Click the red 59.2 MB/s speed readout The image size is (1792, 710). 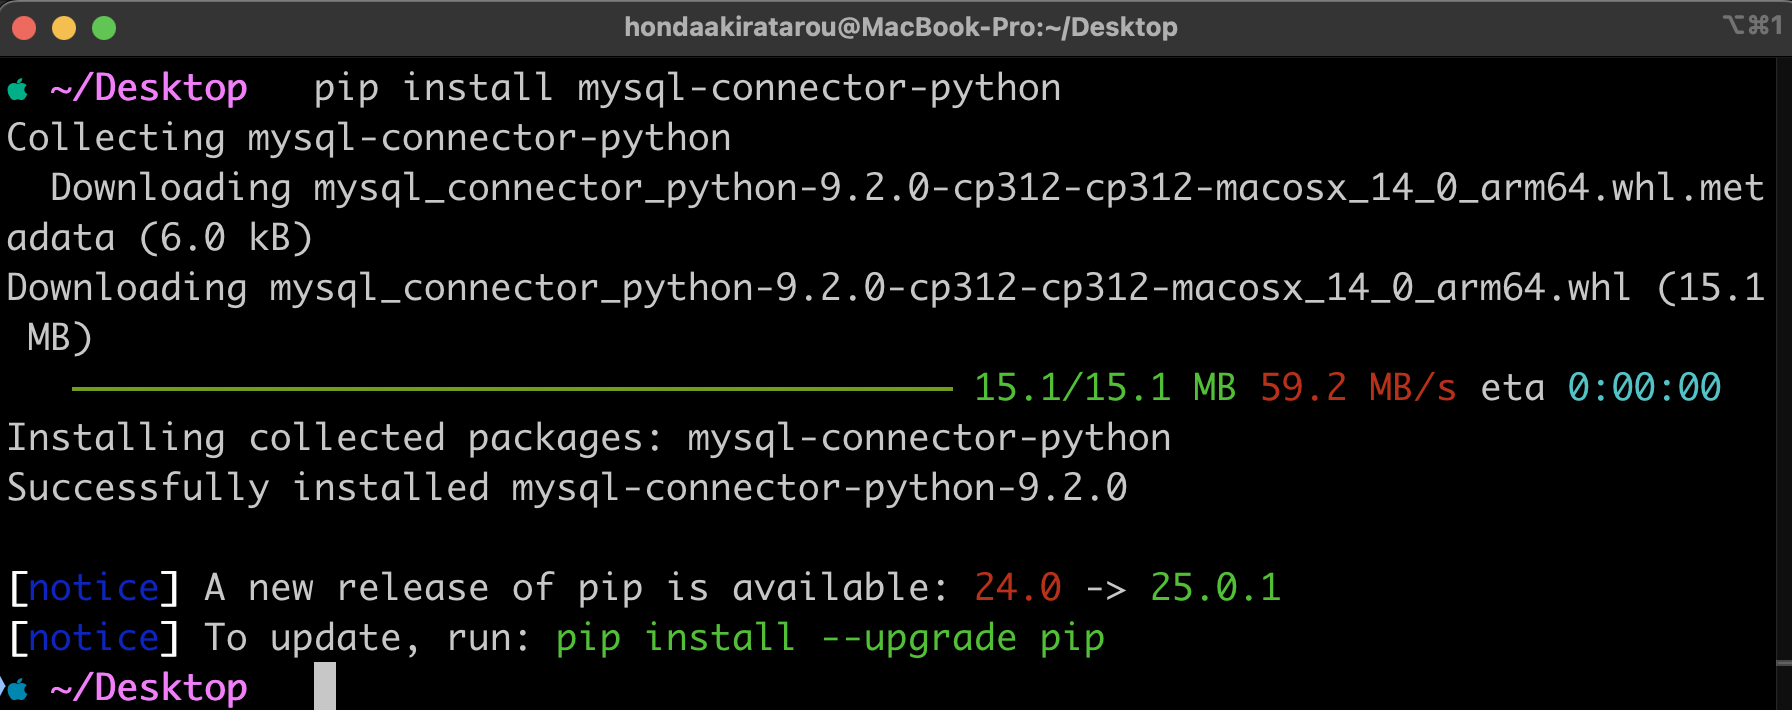[1356, 387]
